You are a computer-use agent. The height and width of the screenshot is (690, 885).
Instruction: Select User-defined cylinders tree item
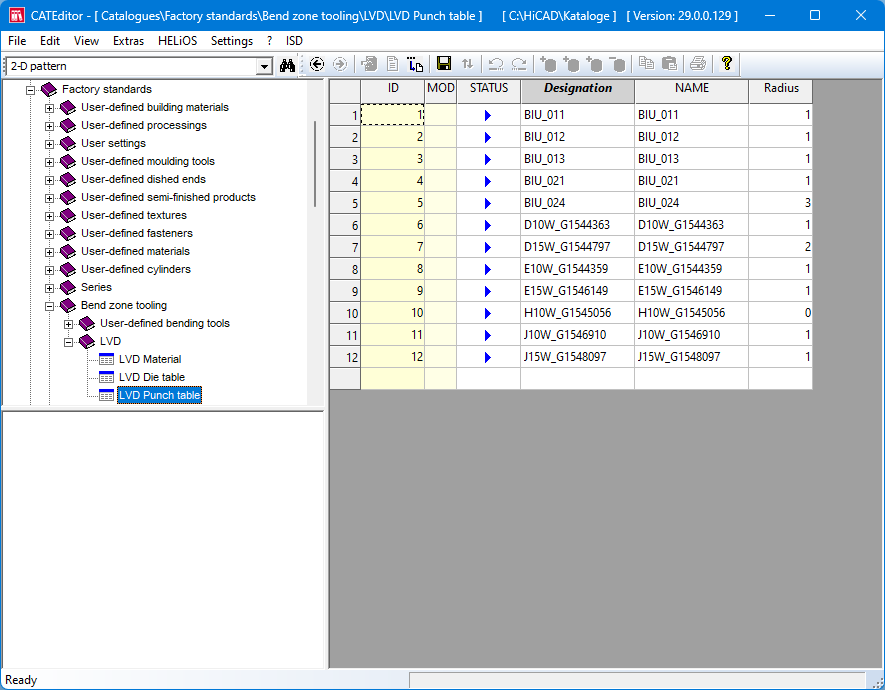135,269
